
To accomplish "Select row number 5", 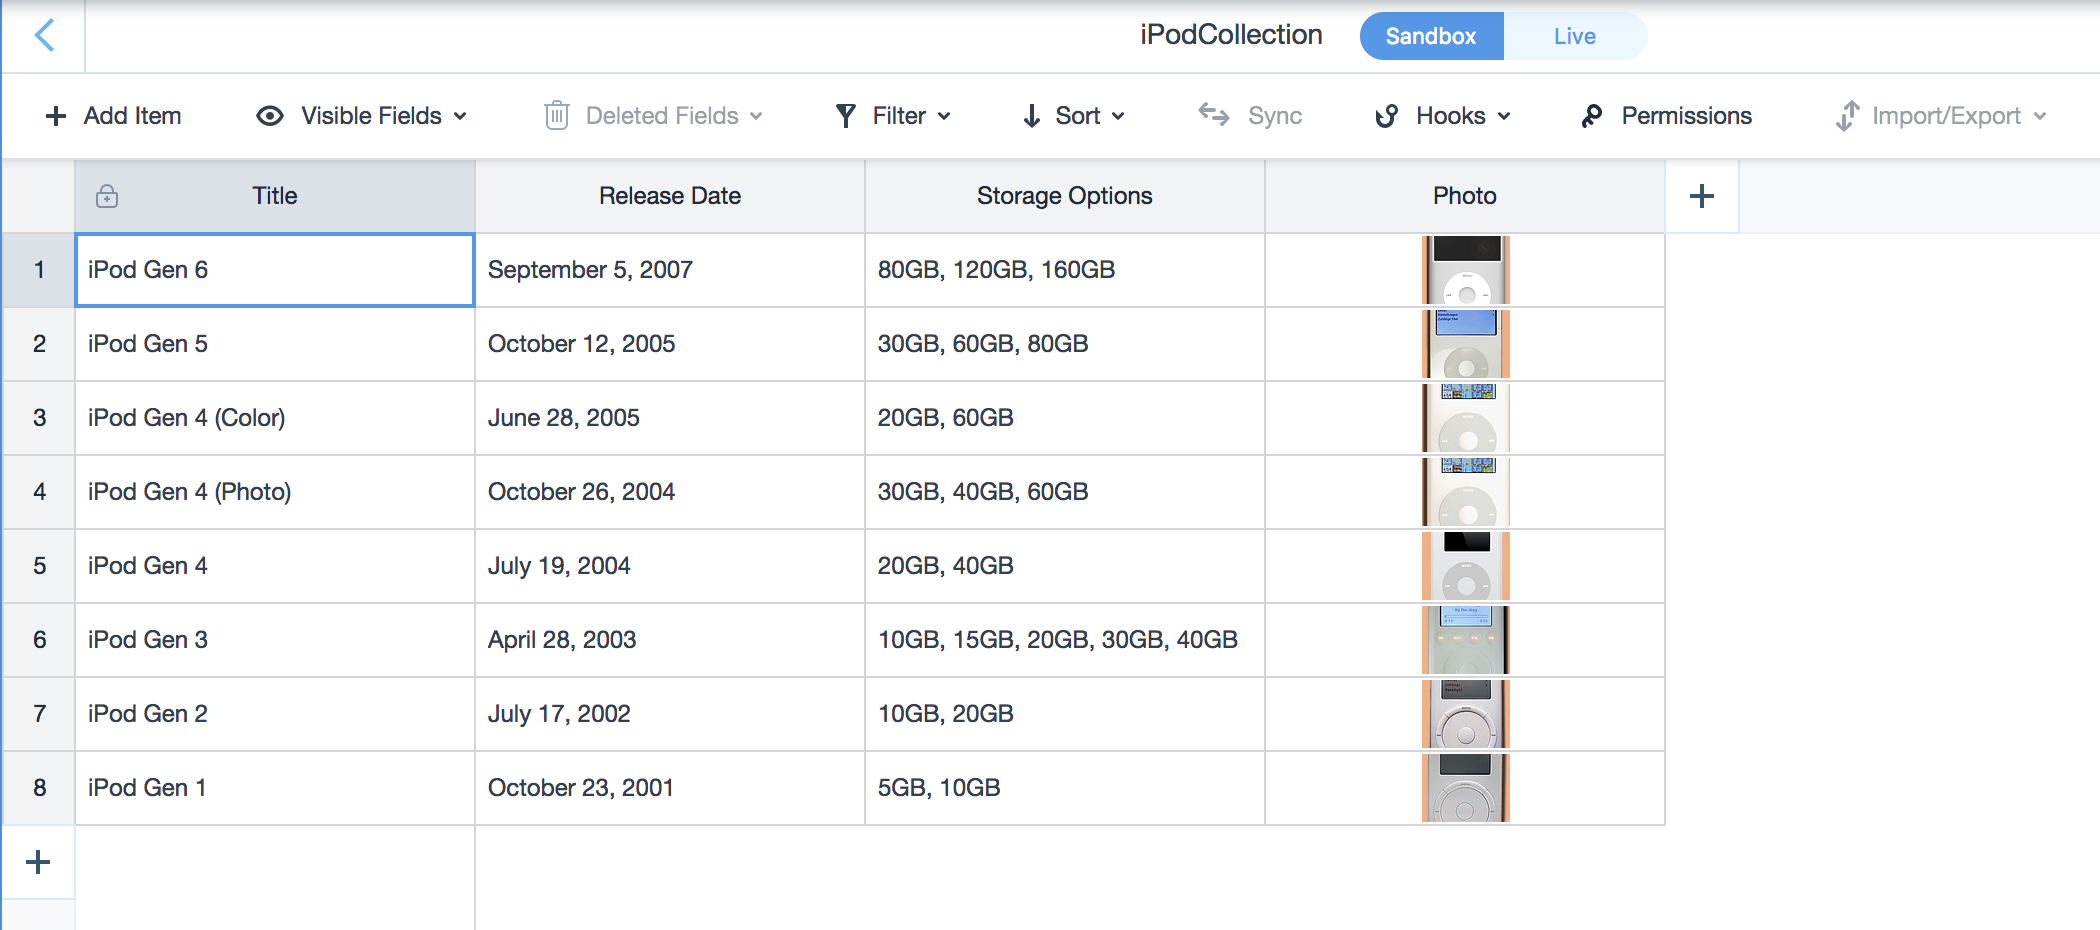I will pos(39,566).
